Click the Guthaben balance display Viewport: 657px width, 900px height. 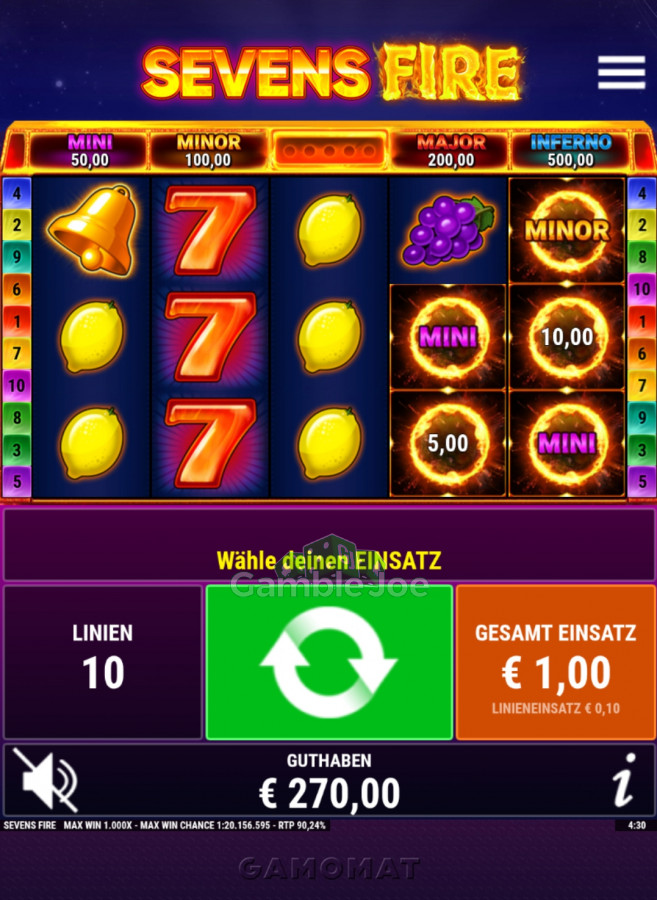pos(329,781)
